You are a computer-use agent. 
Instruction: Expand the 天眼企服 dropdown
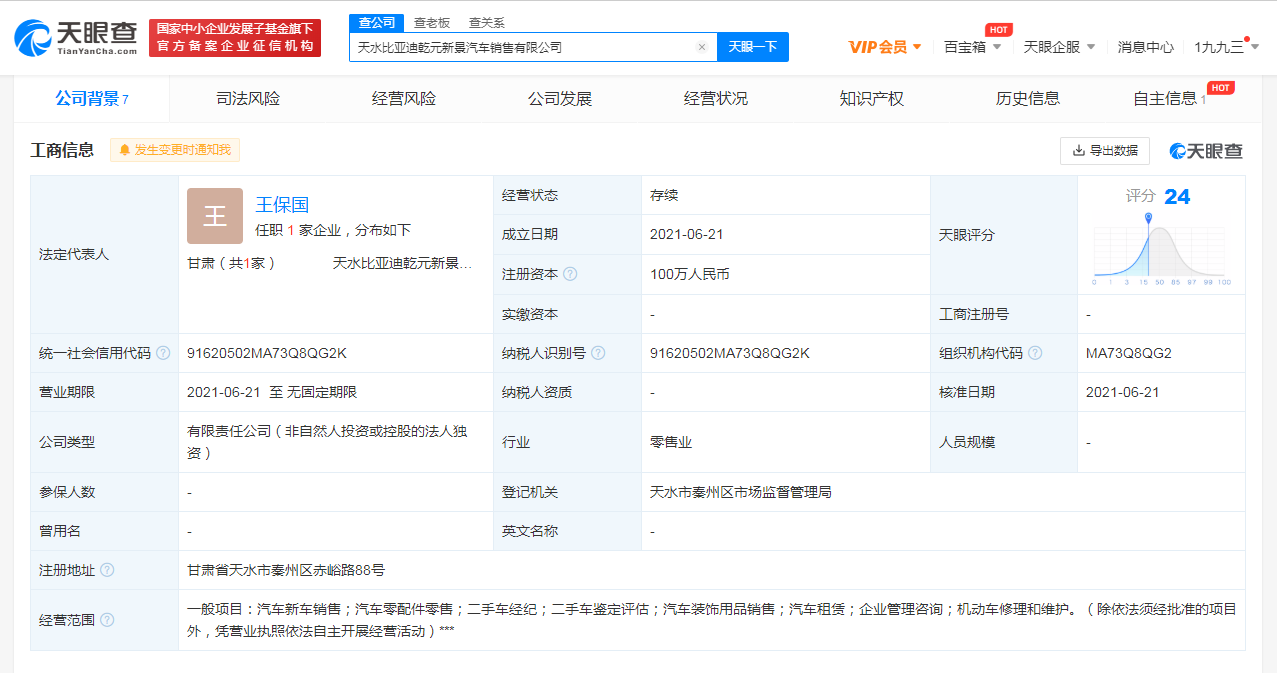click(x=1059, y=47)
